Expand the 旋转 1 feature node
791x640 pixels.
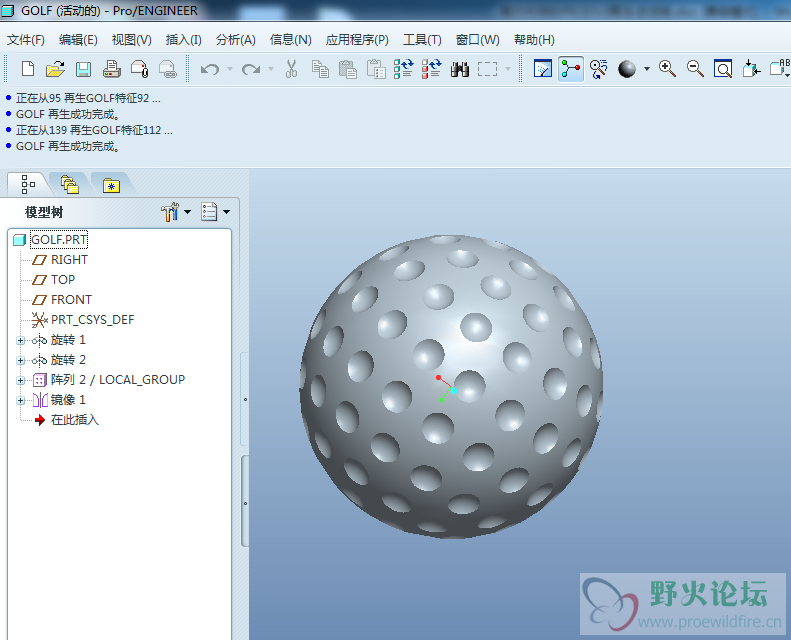pyautogui.click(x=20, y=340)
